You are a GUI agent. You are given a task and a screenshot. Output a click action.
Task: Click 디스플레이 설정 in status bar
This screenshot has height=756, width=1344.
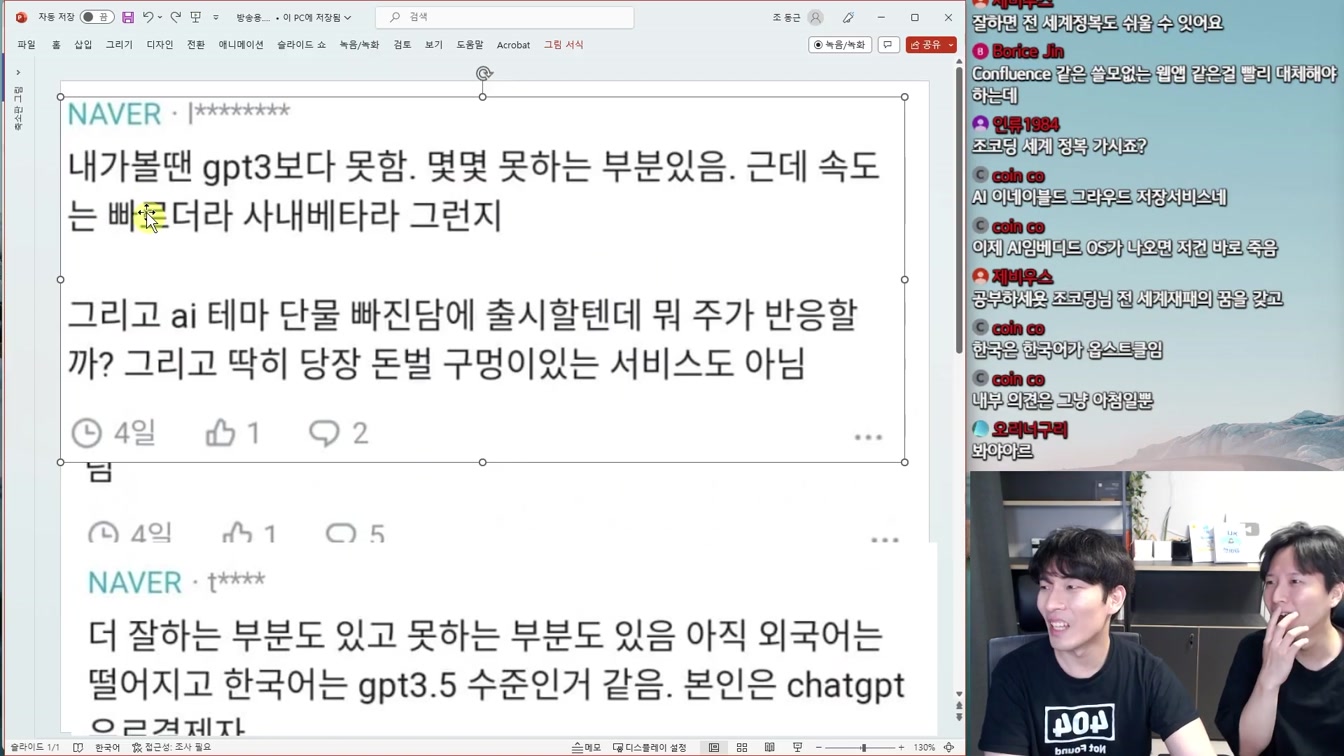point(650,747)
